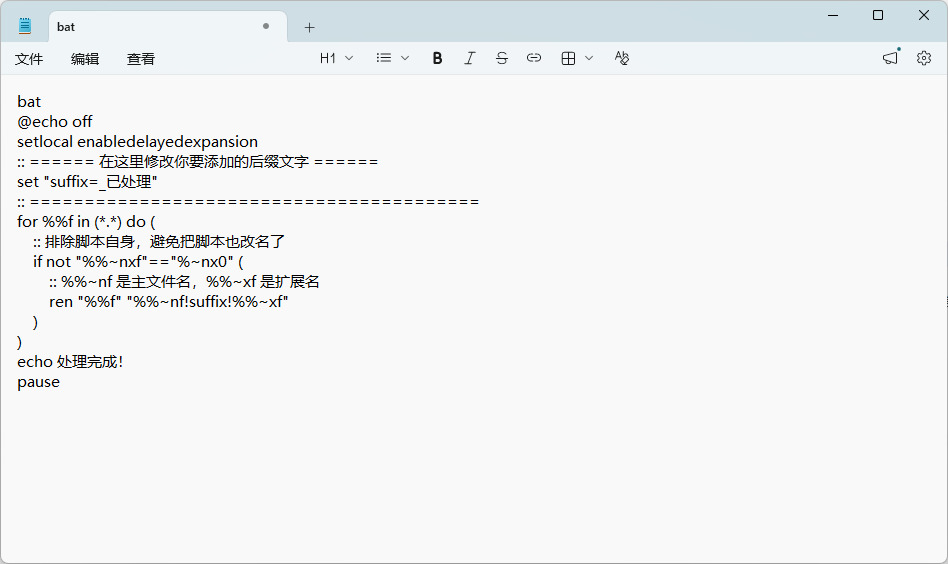948x564 pixels.
Task: Minimize the Notepad window
Action: 833,15
